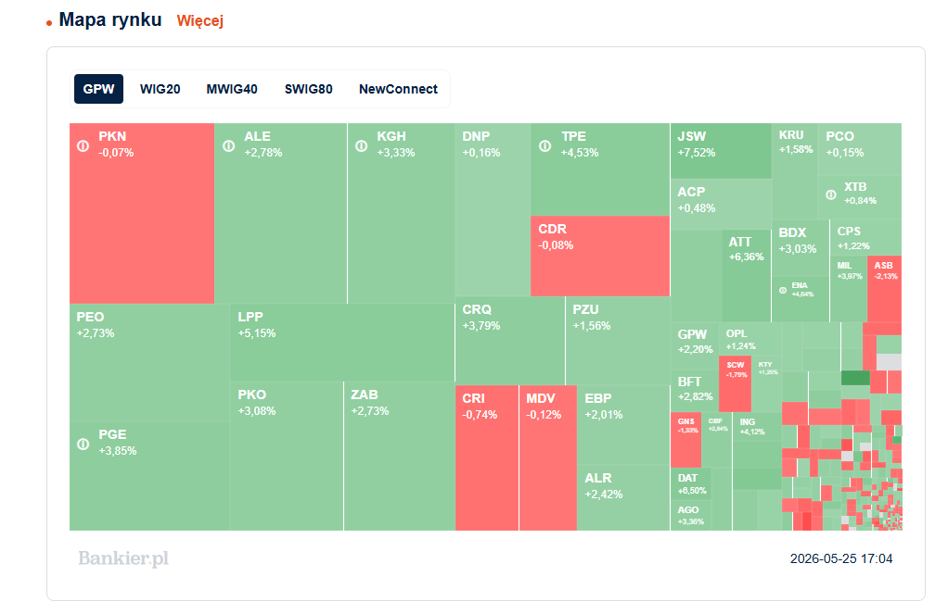Viewport: 948px width, 614px height.
Task: Click the JSW +7,52% tile
Action: point(721,151)
